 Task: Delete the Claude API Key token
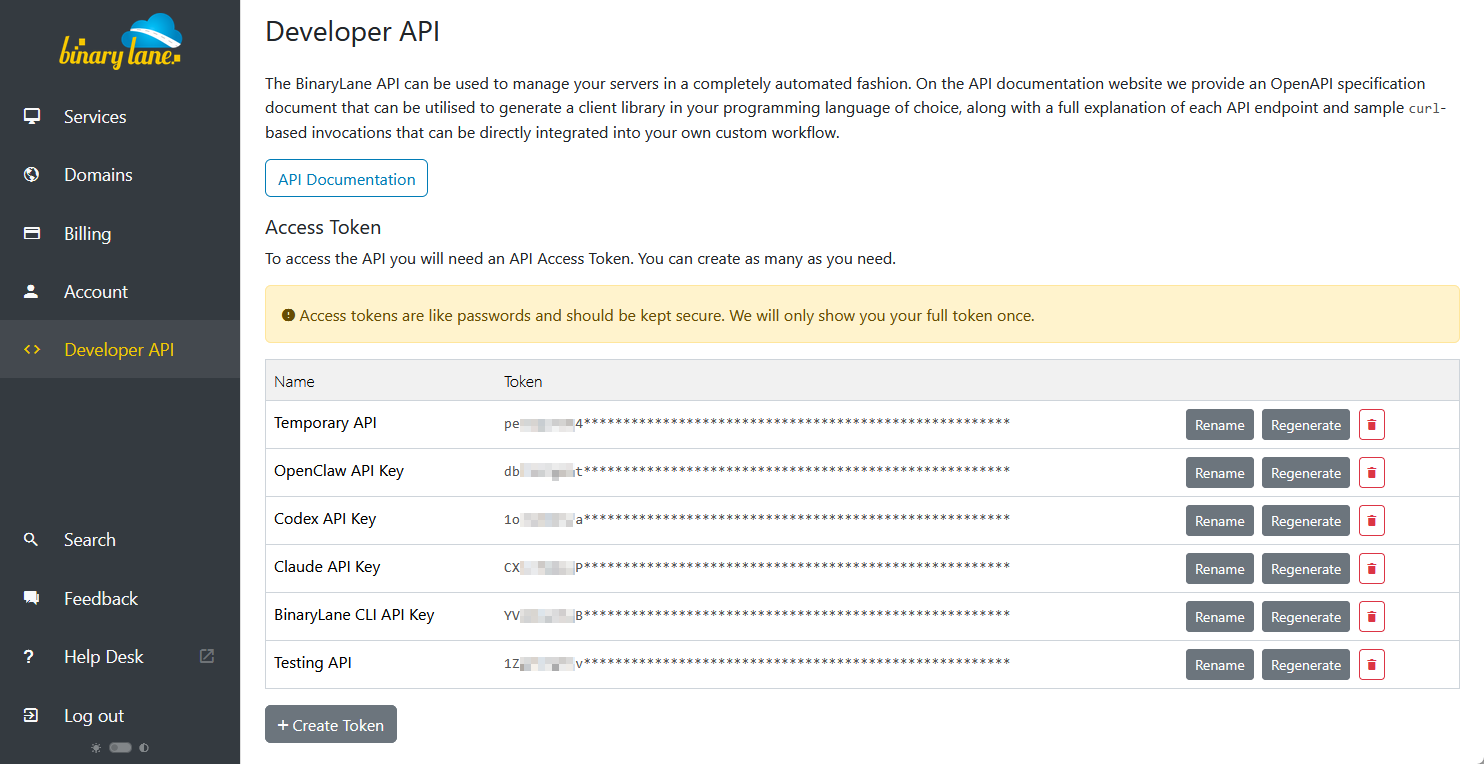pyautogui.click(x=1372, y=568)
